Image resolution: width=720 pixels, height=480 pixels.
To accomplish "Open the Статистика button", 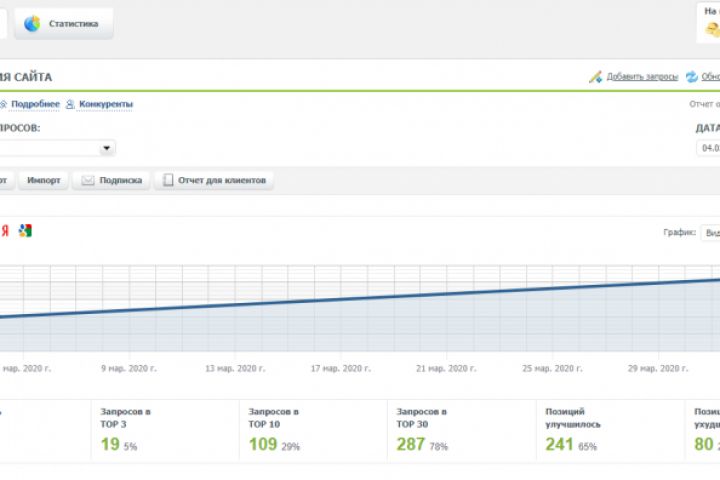I will [63, 23].
